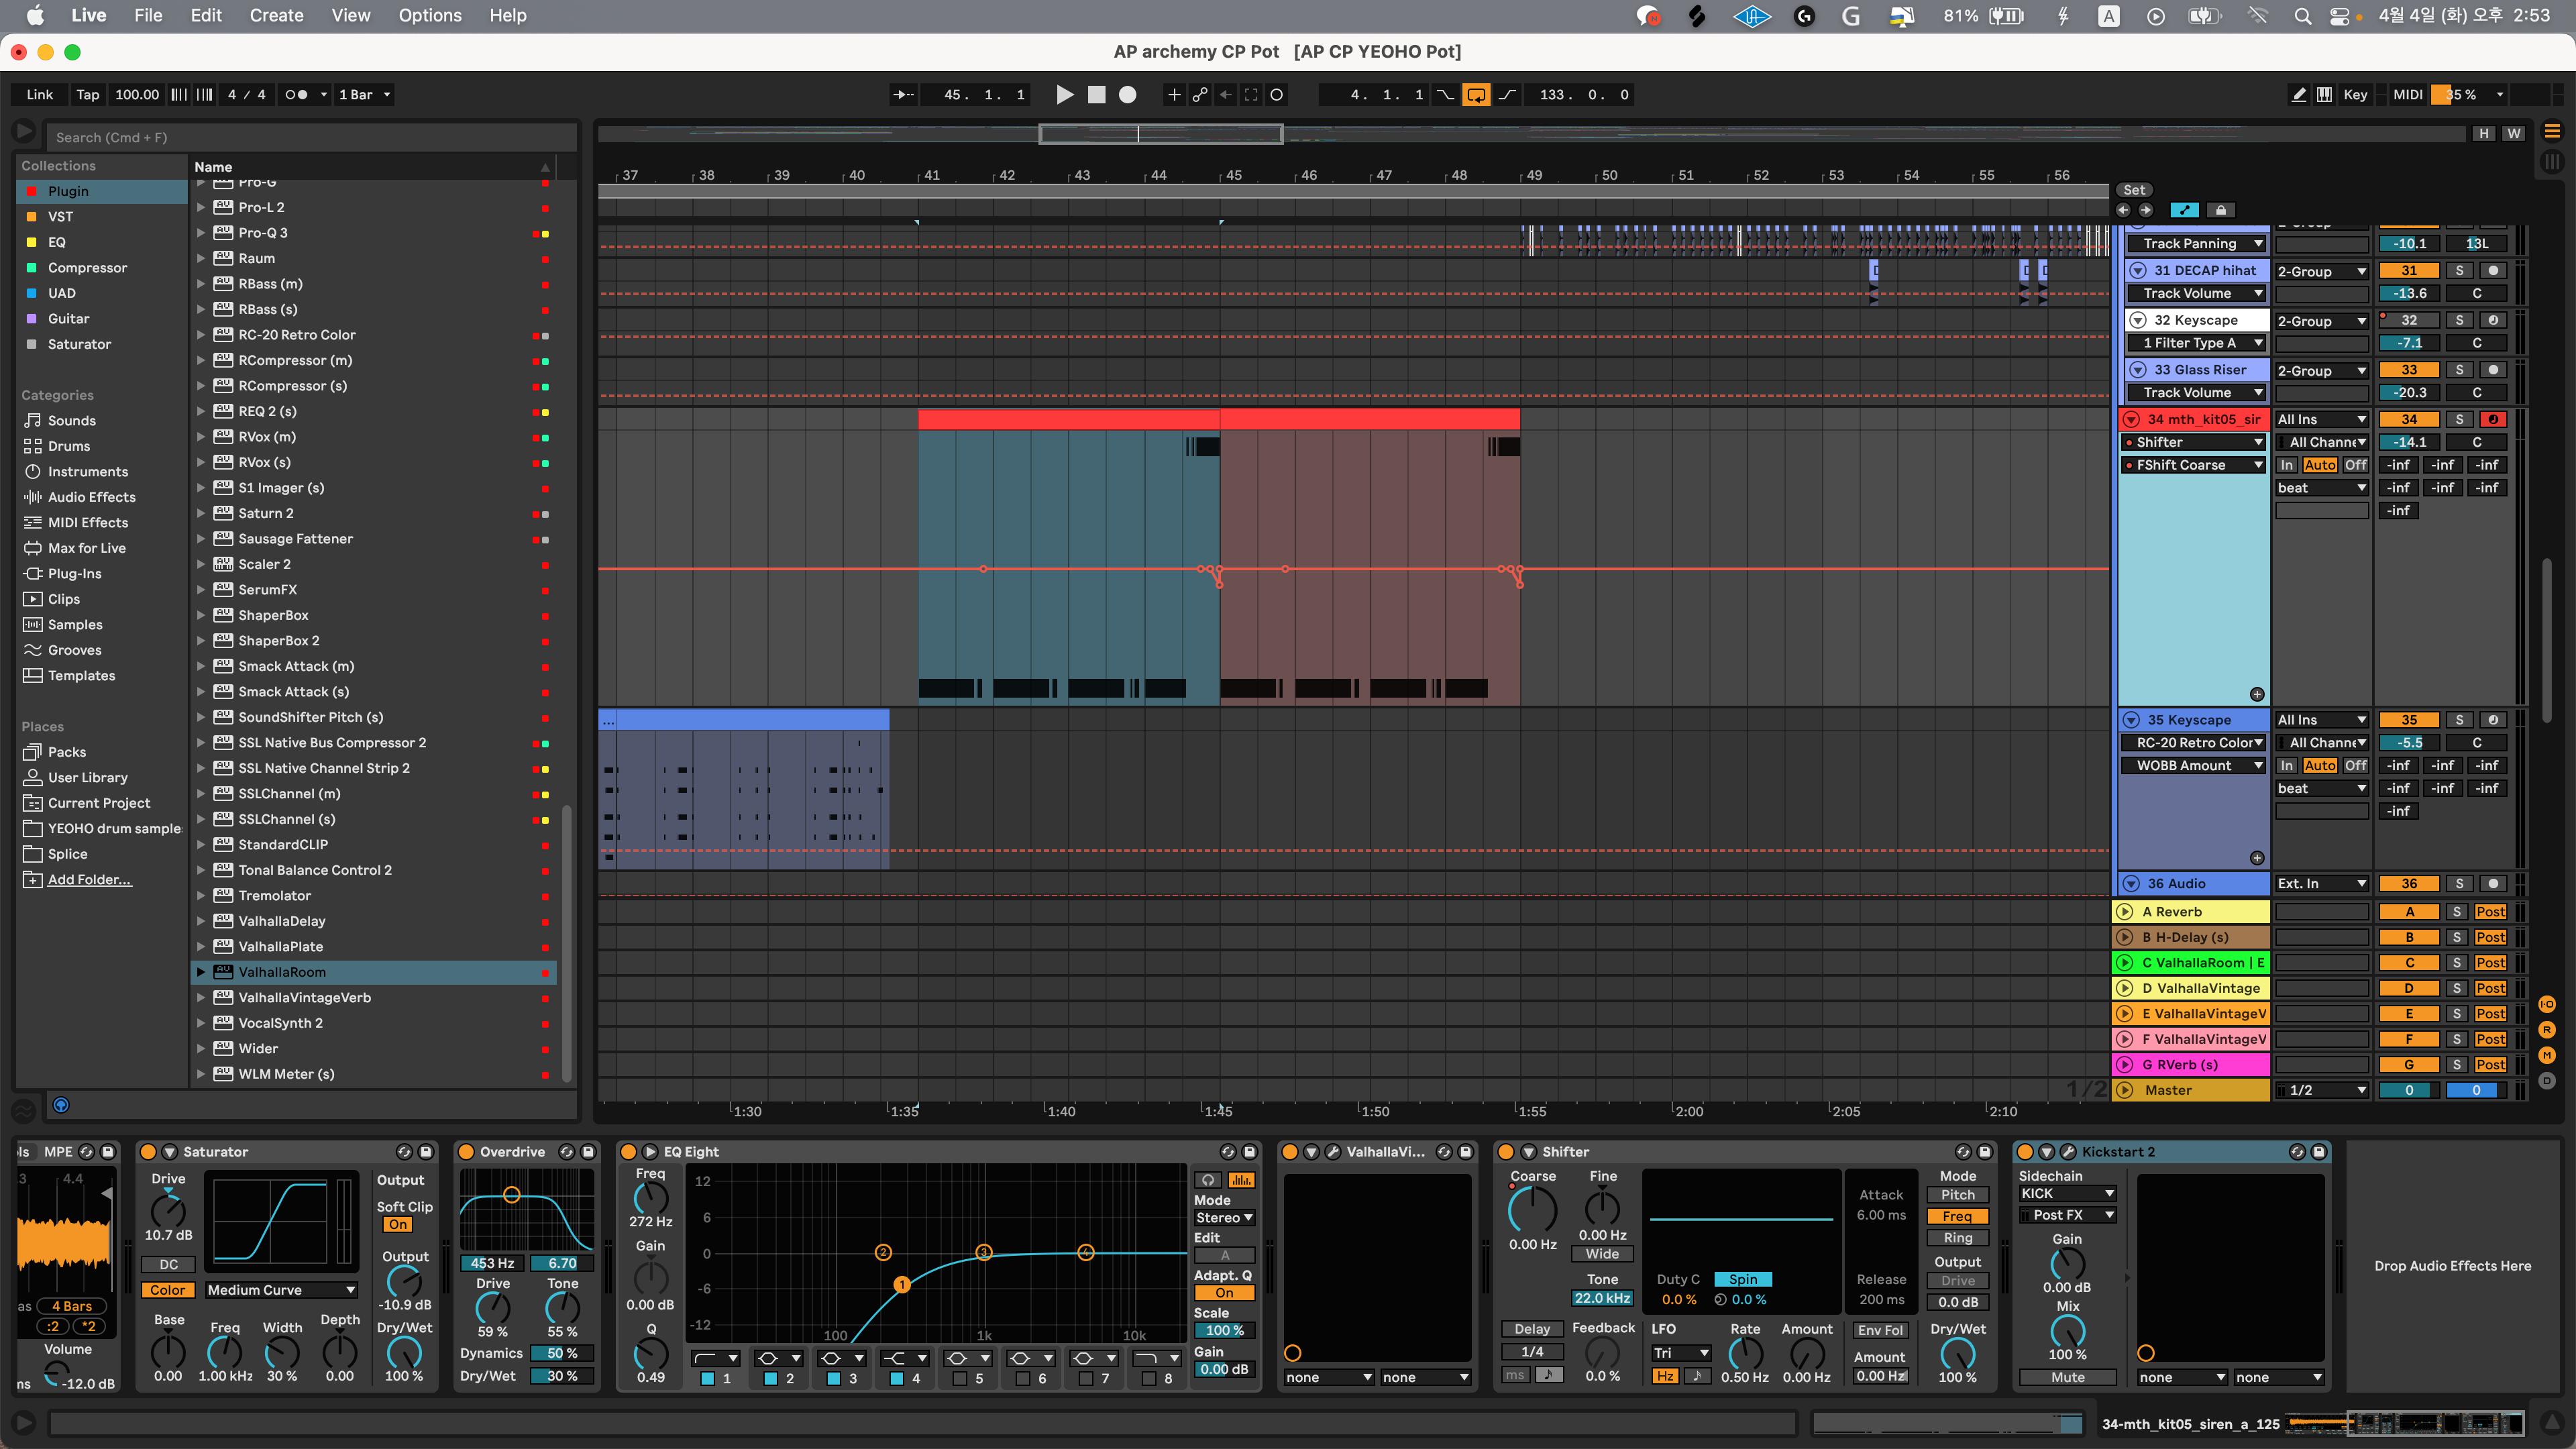Toggle the metronome button
This screenshot has height=1449, width=2576.
296,95
